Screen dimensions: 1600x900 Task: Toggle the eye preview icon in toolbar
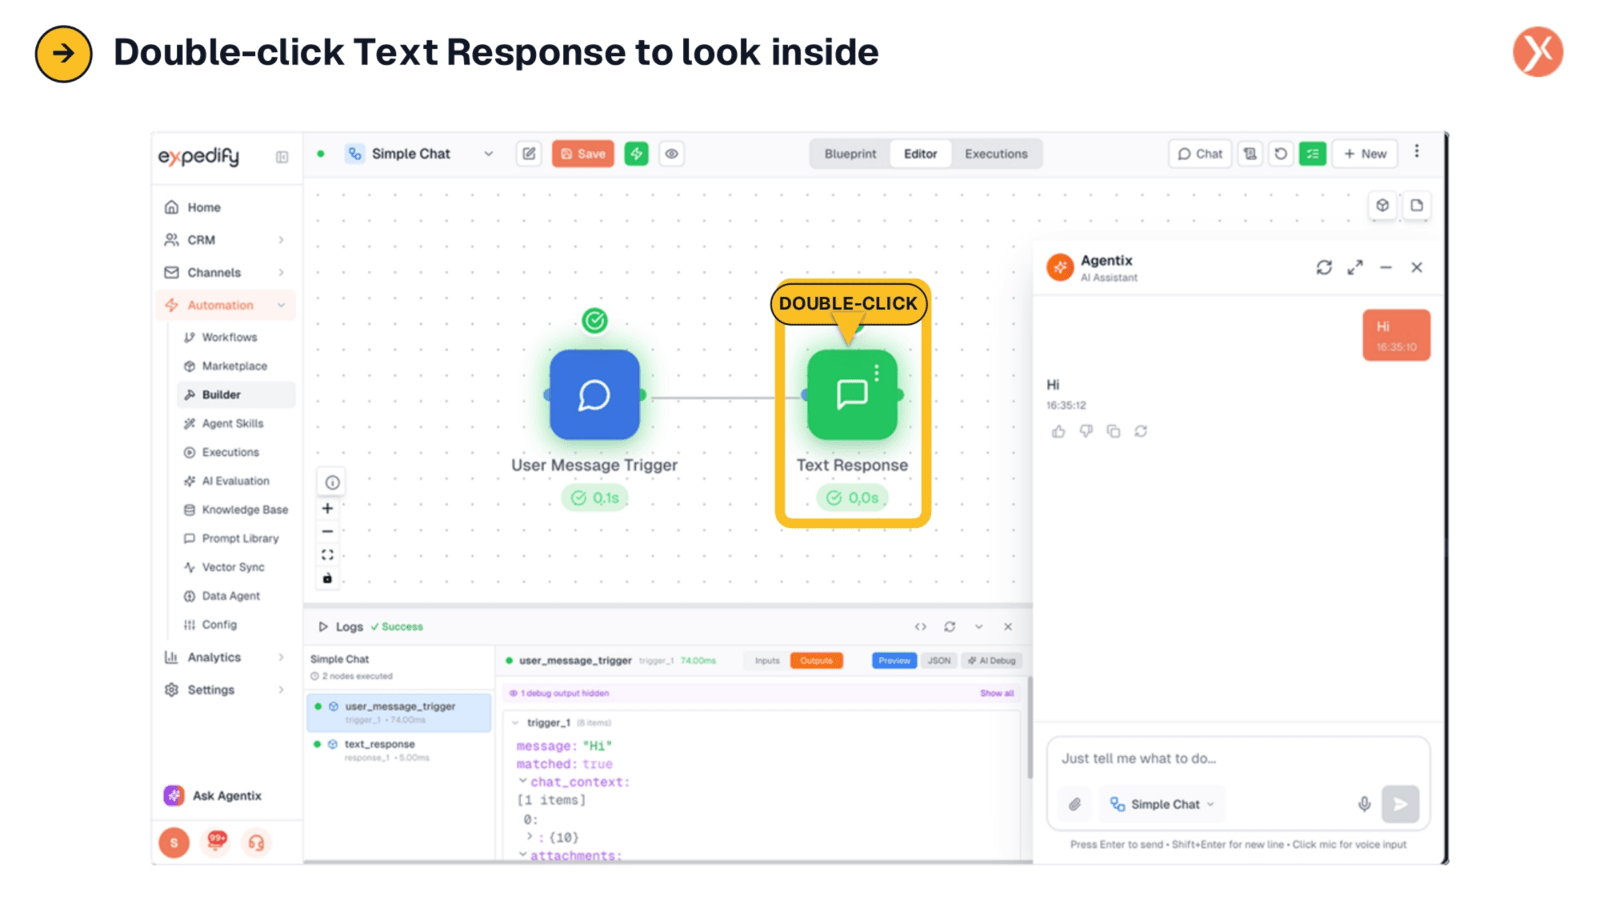pos(672,154)
